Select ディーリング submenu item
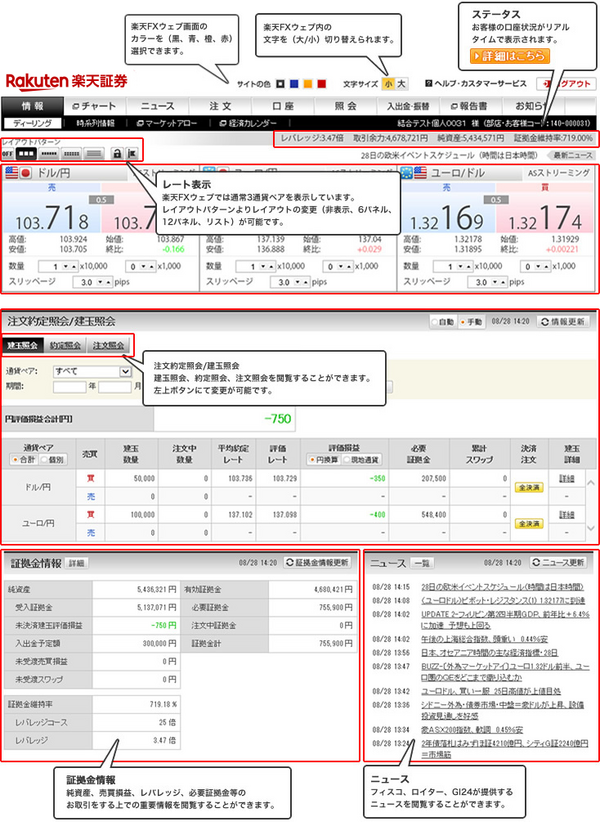Image resolution: width=600 pixels, height=822 pixels. [x=32, y=123]
